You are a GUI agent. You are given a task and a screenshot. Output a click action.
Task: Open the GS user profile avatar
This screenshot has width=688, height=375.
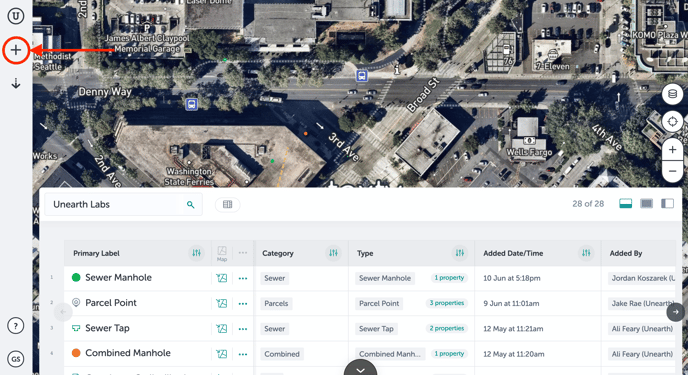[16, 359]
